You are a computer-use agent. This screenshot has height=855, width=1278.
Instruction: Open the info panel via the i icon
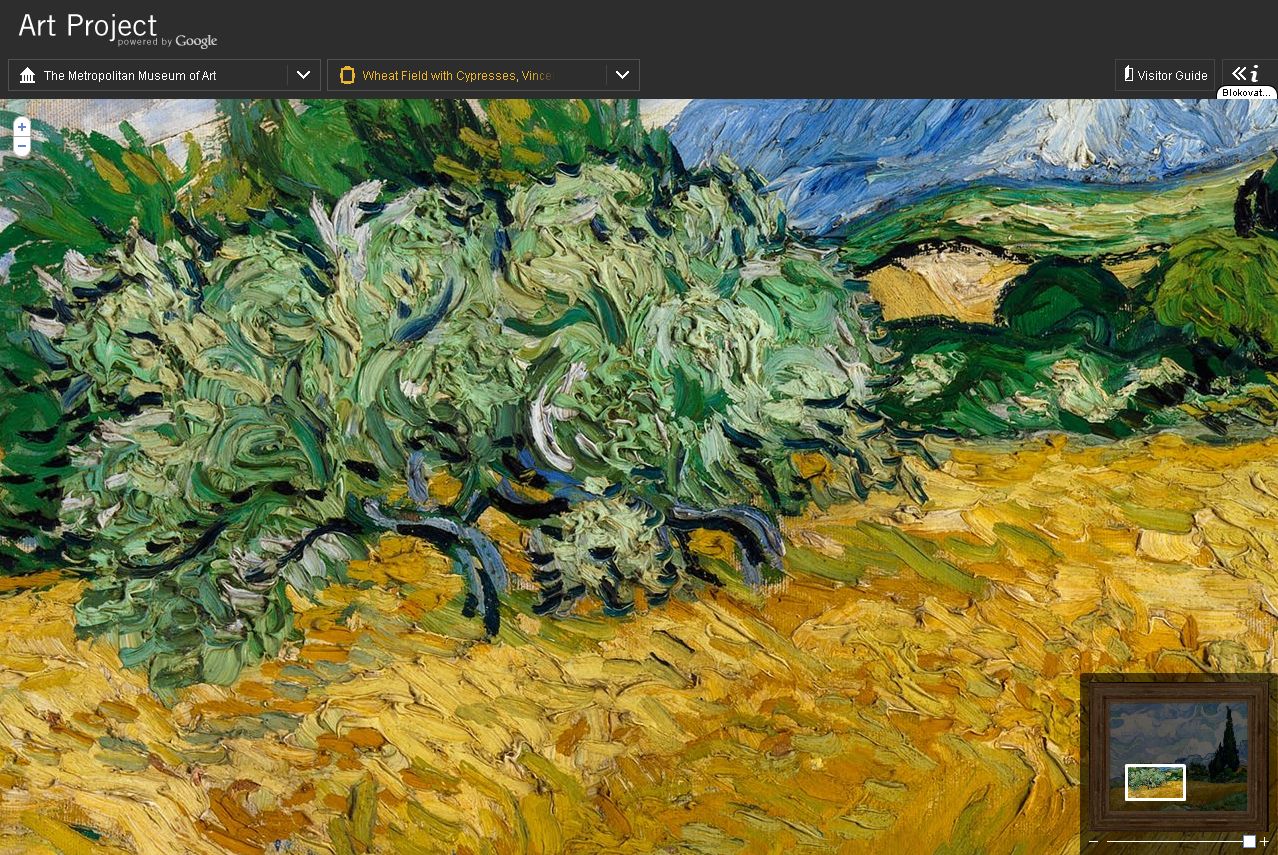coord(1255,74)
